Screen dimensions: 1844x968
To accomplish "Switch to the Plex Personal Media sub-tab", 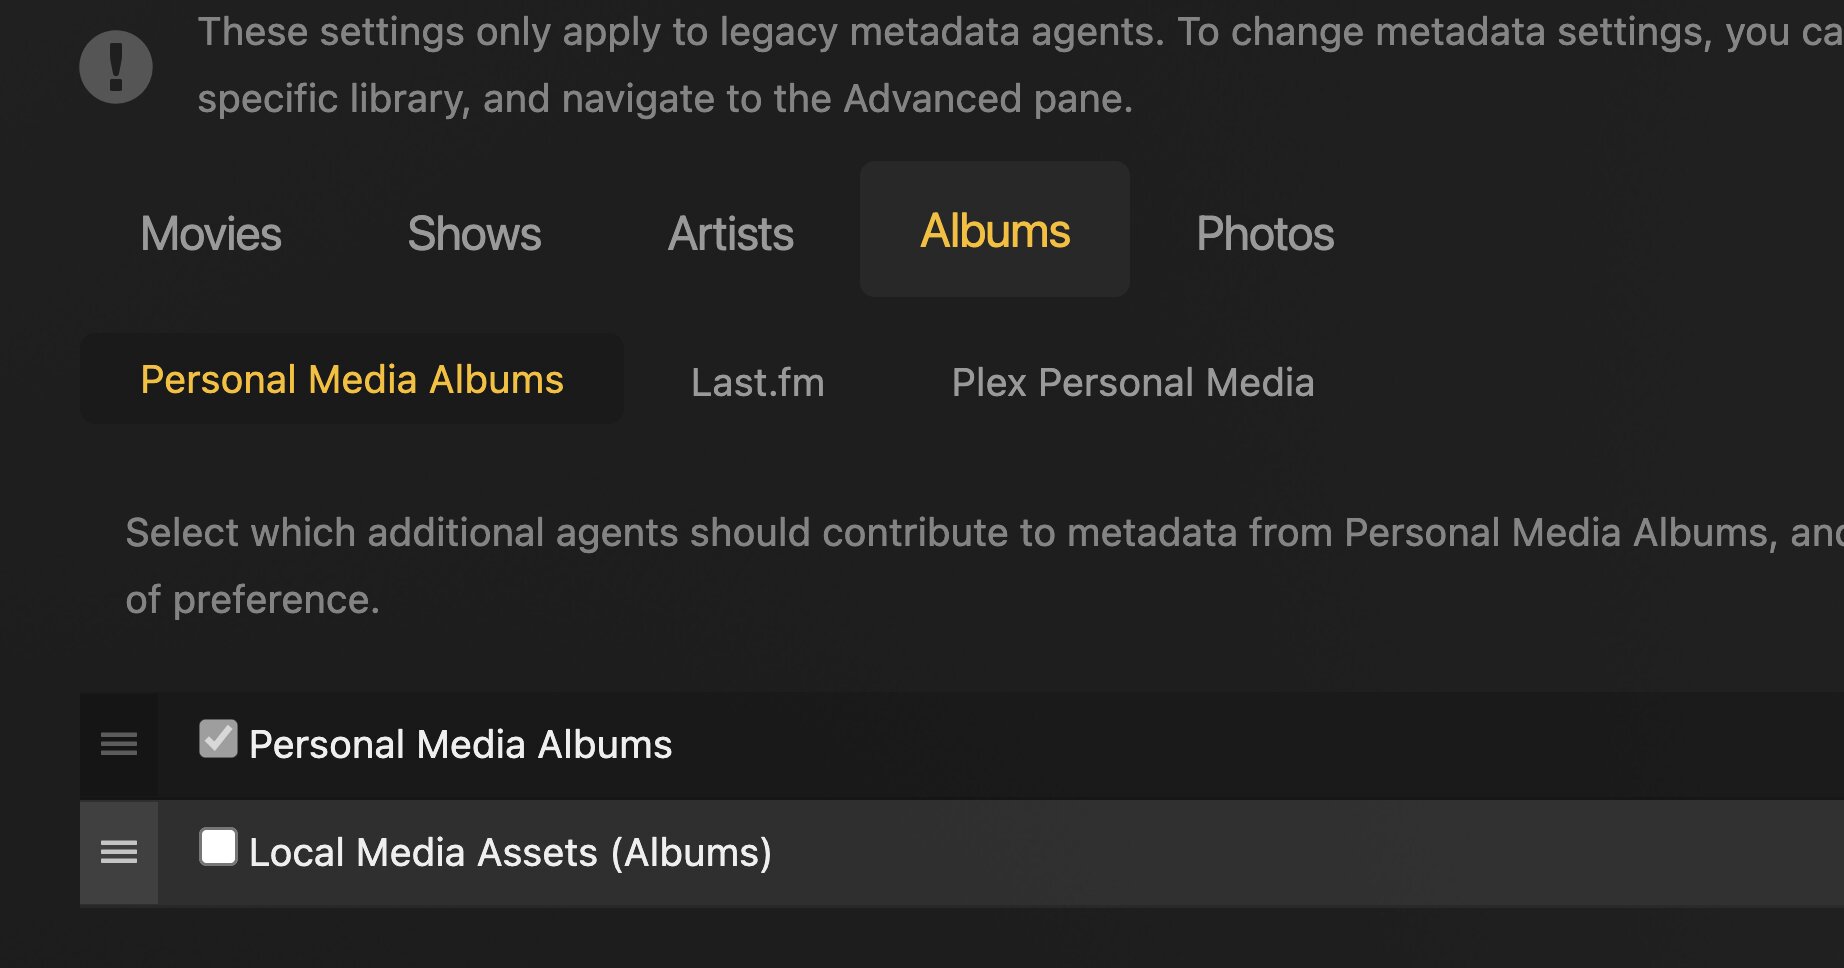I will click(x=1133, y=383).
